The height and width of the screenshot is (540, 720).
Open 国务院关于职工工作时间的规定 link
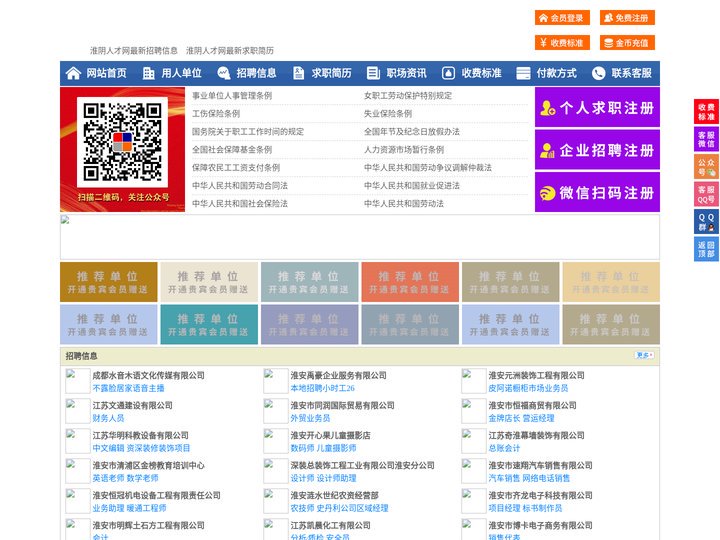[x=248, y=131]
